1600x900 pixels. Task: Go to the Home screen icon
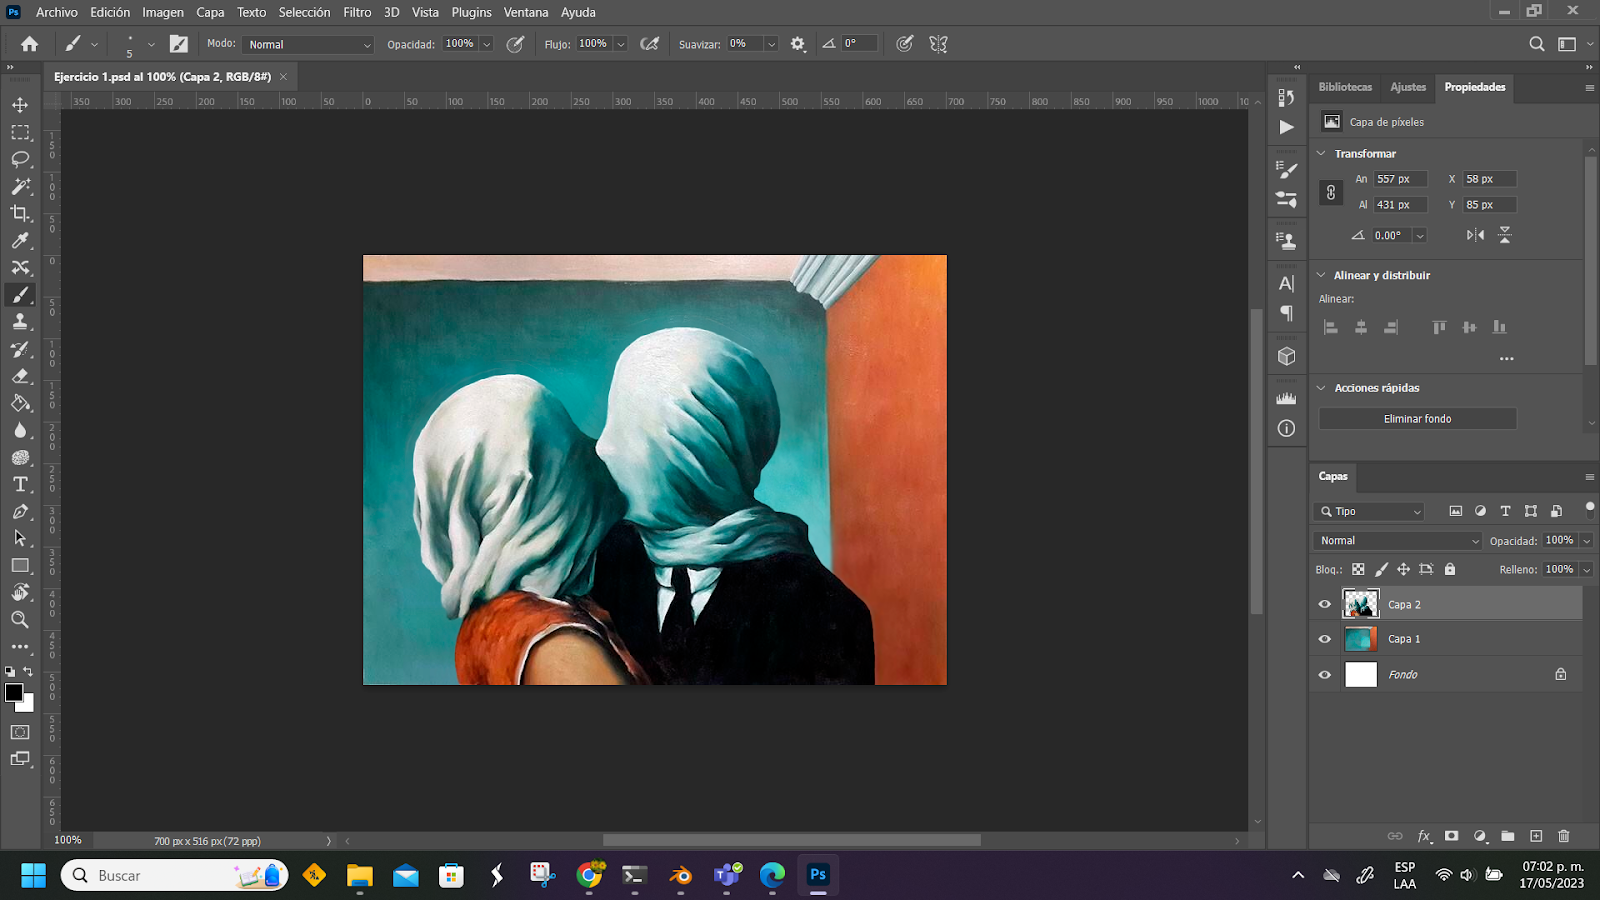[29, 44]
